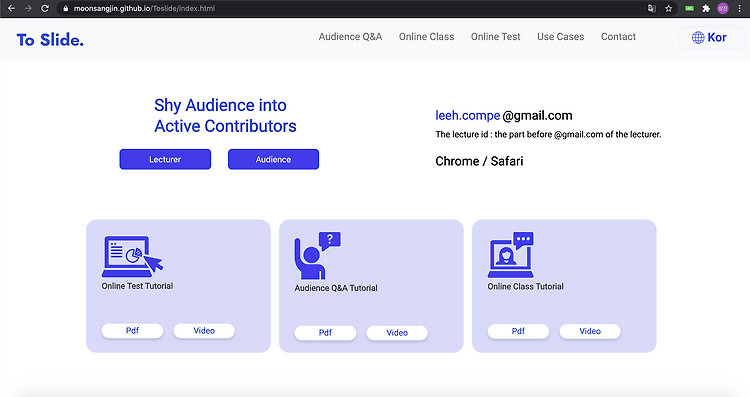Open the Audience Q&A nav item
Screen dimensions: 750x397
[350, 37]
